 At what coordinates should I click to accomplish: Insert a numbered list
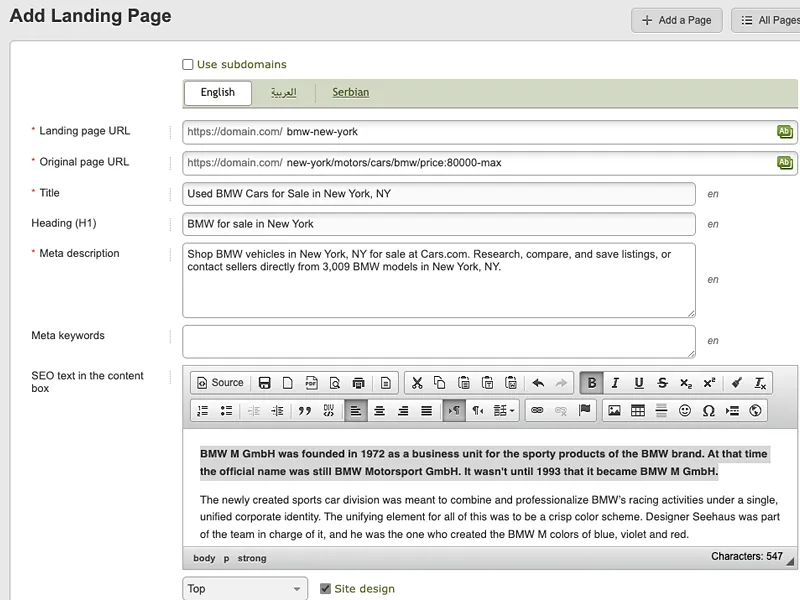coord(203,410)
